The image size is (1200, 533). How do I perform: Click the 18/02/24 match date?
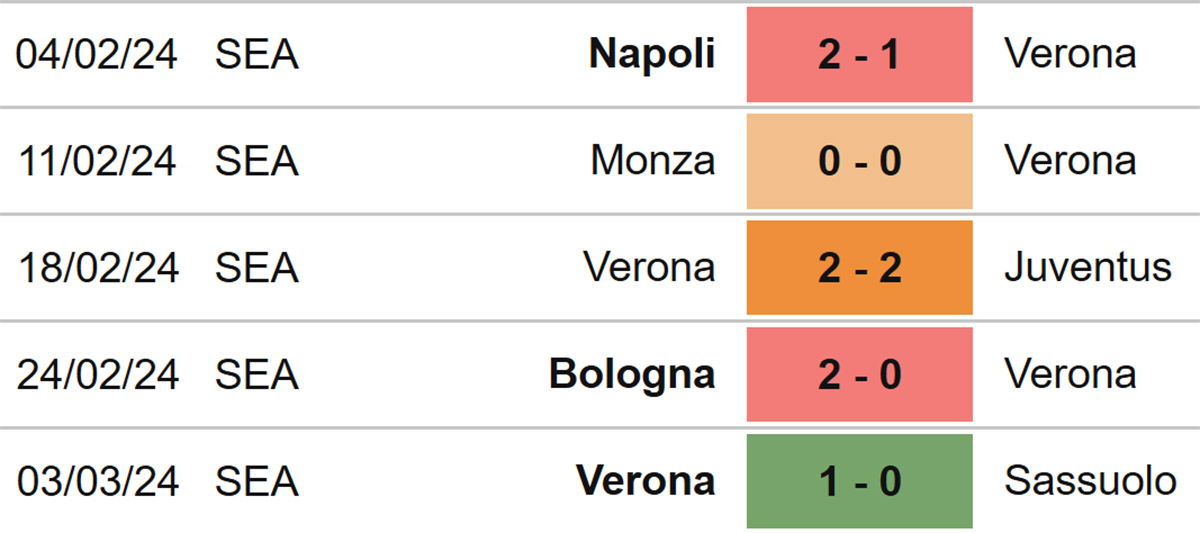[97, 268]
